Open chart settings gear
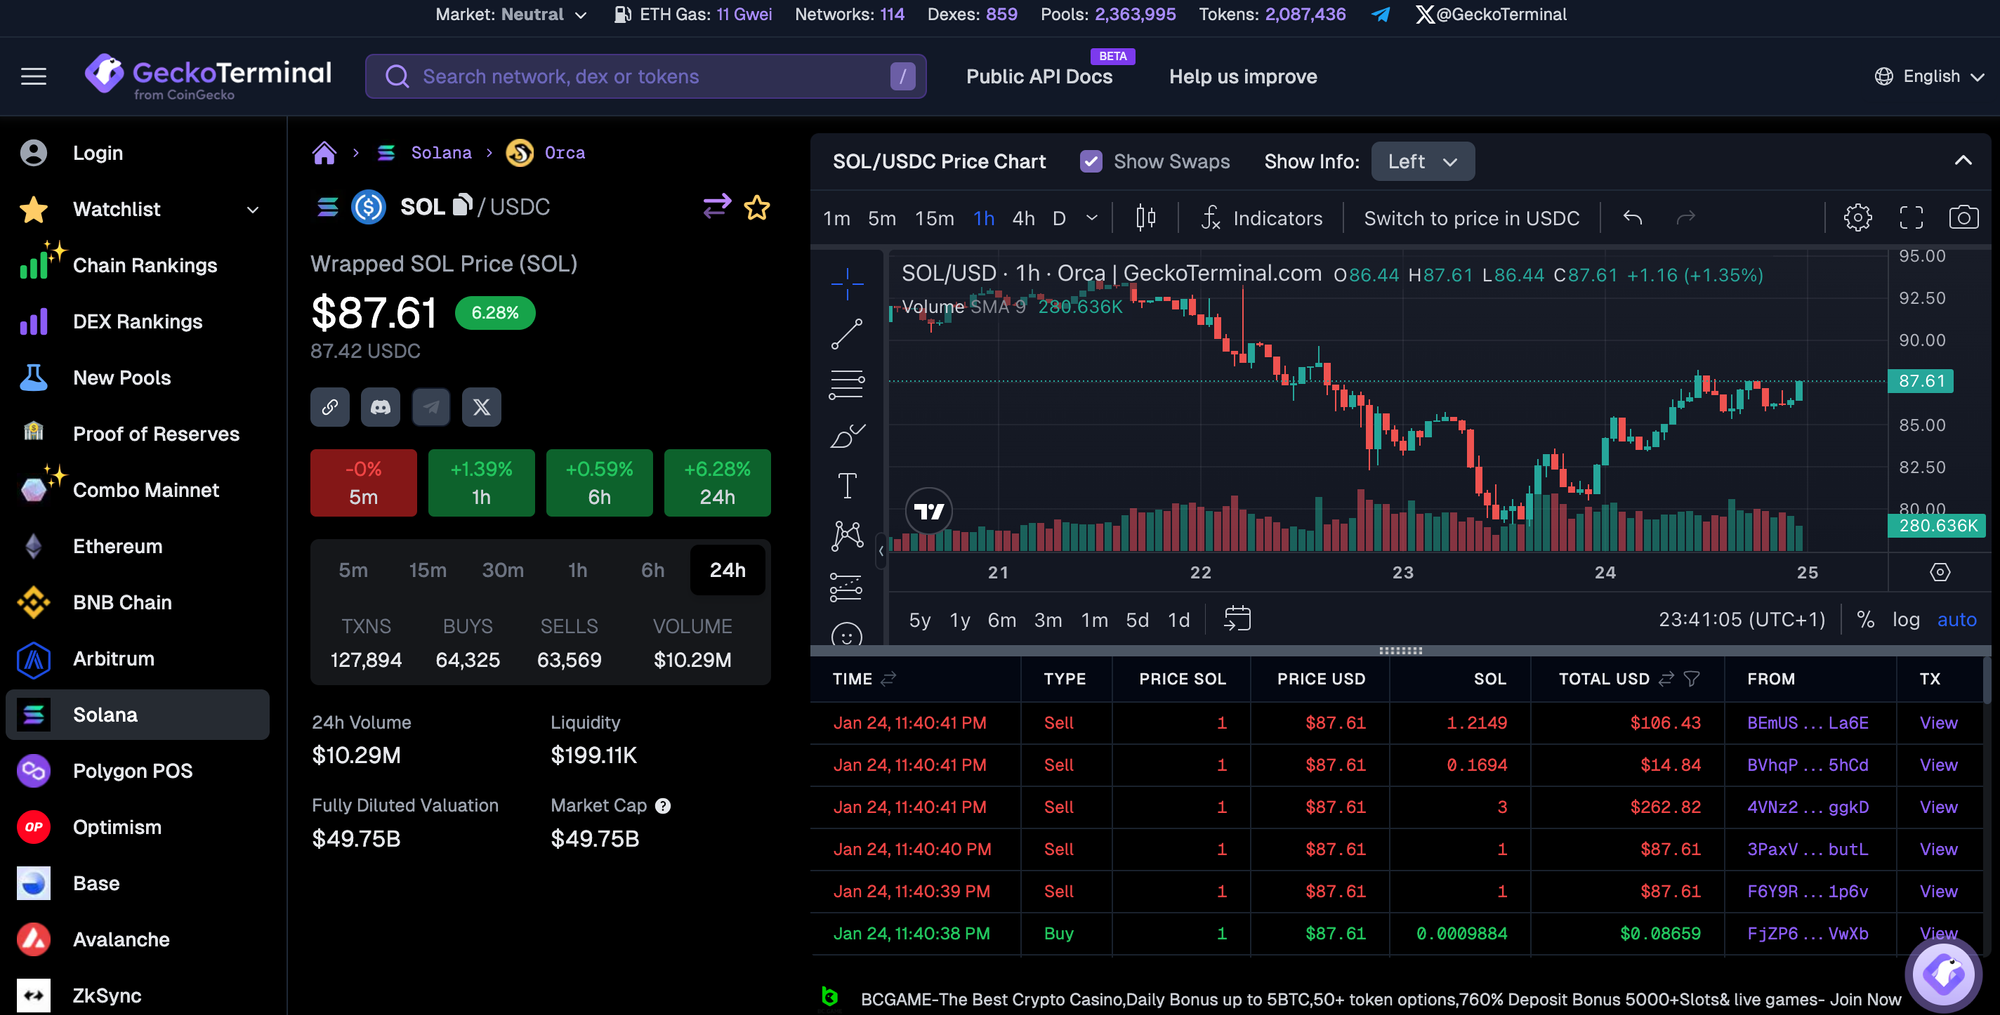This screenshot has height=1015, width=2000. (x=1858, y=218)
